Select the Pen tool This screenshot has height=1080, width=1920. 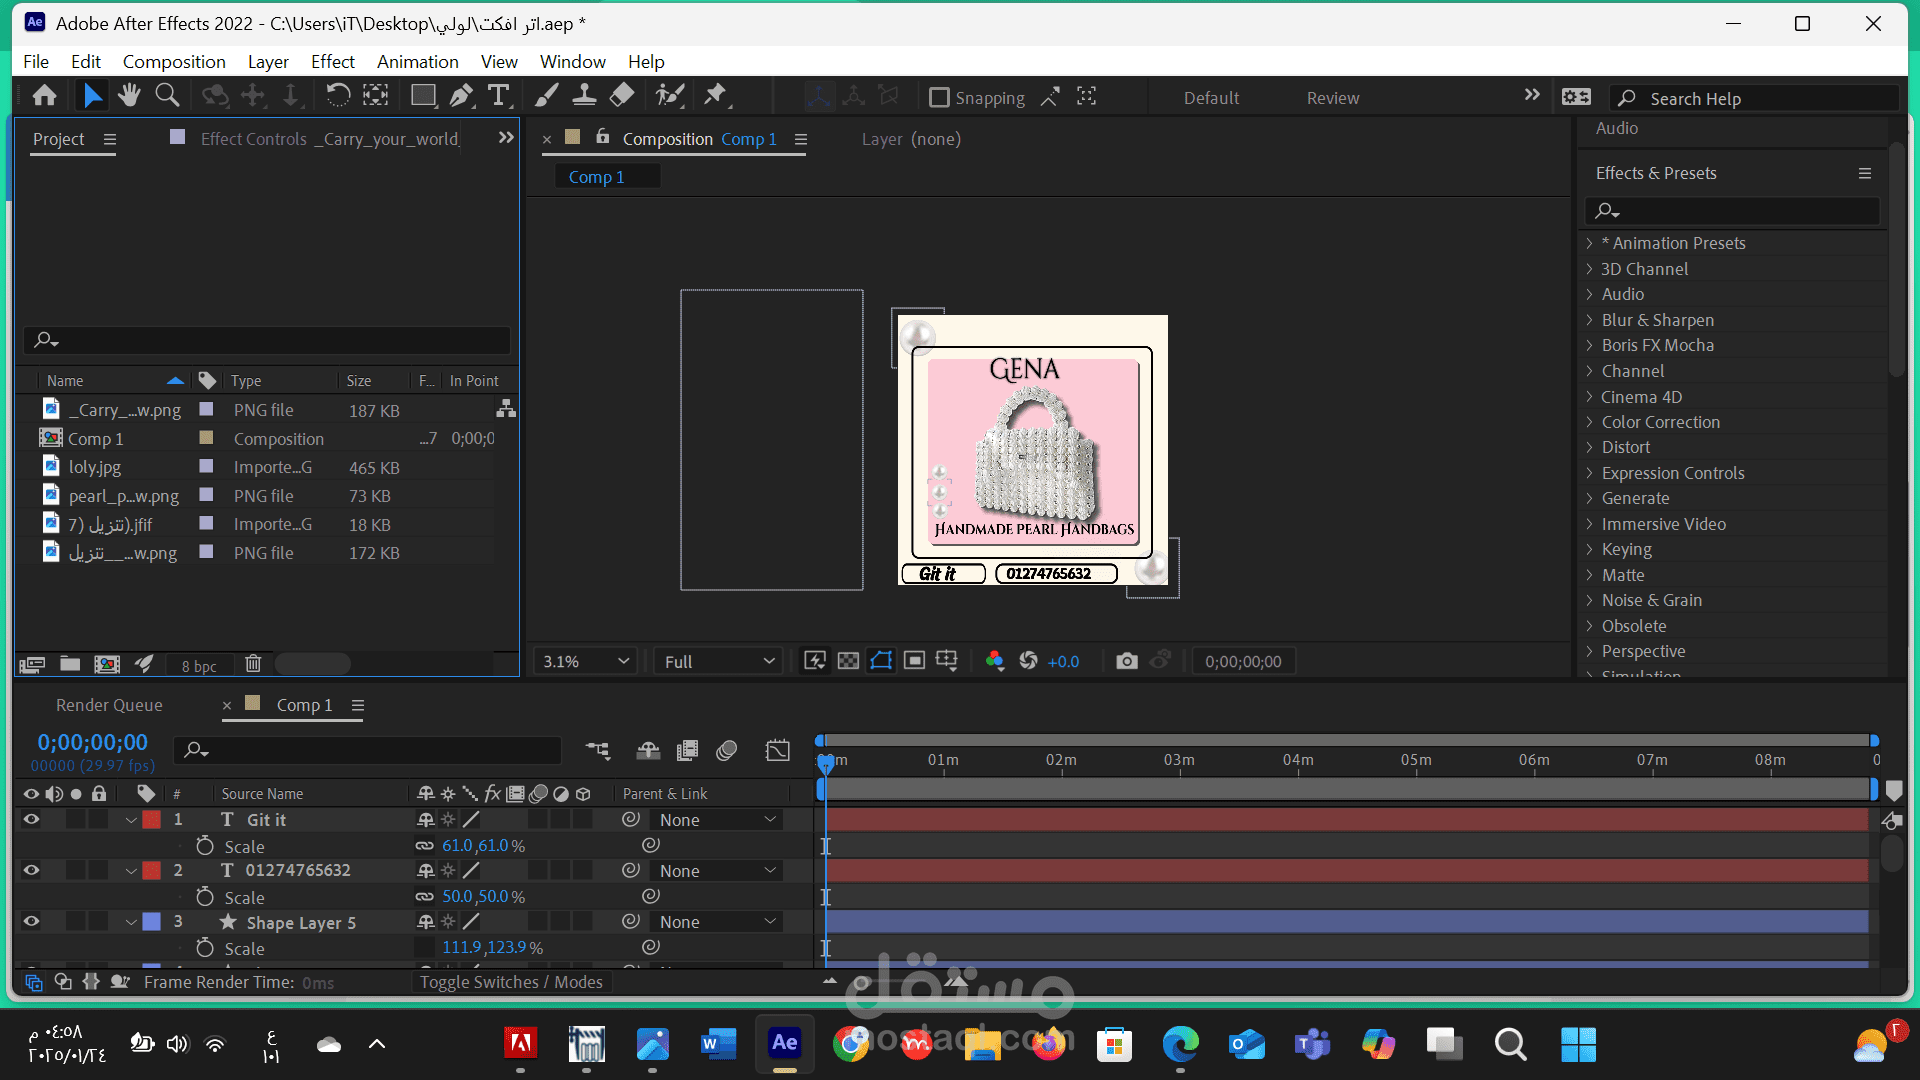click(461, 96)
